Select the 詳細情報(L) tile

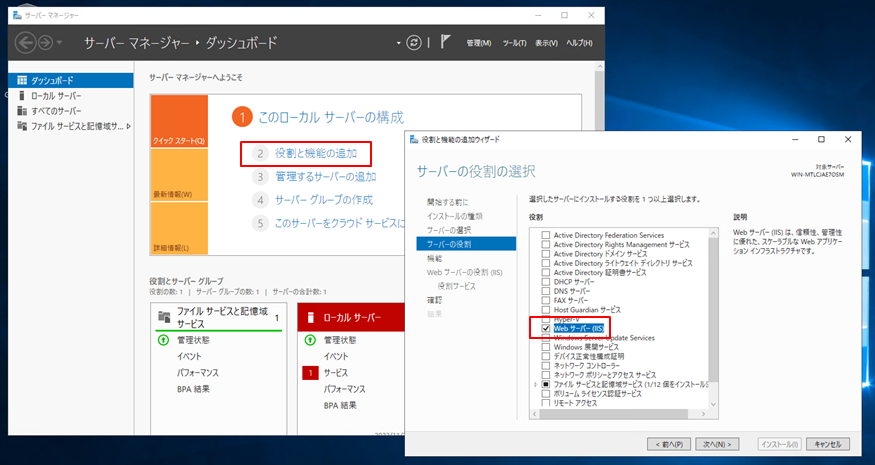click(x=179, y=228)
